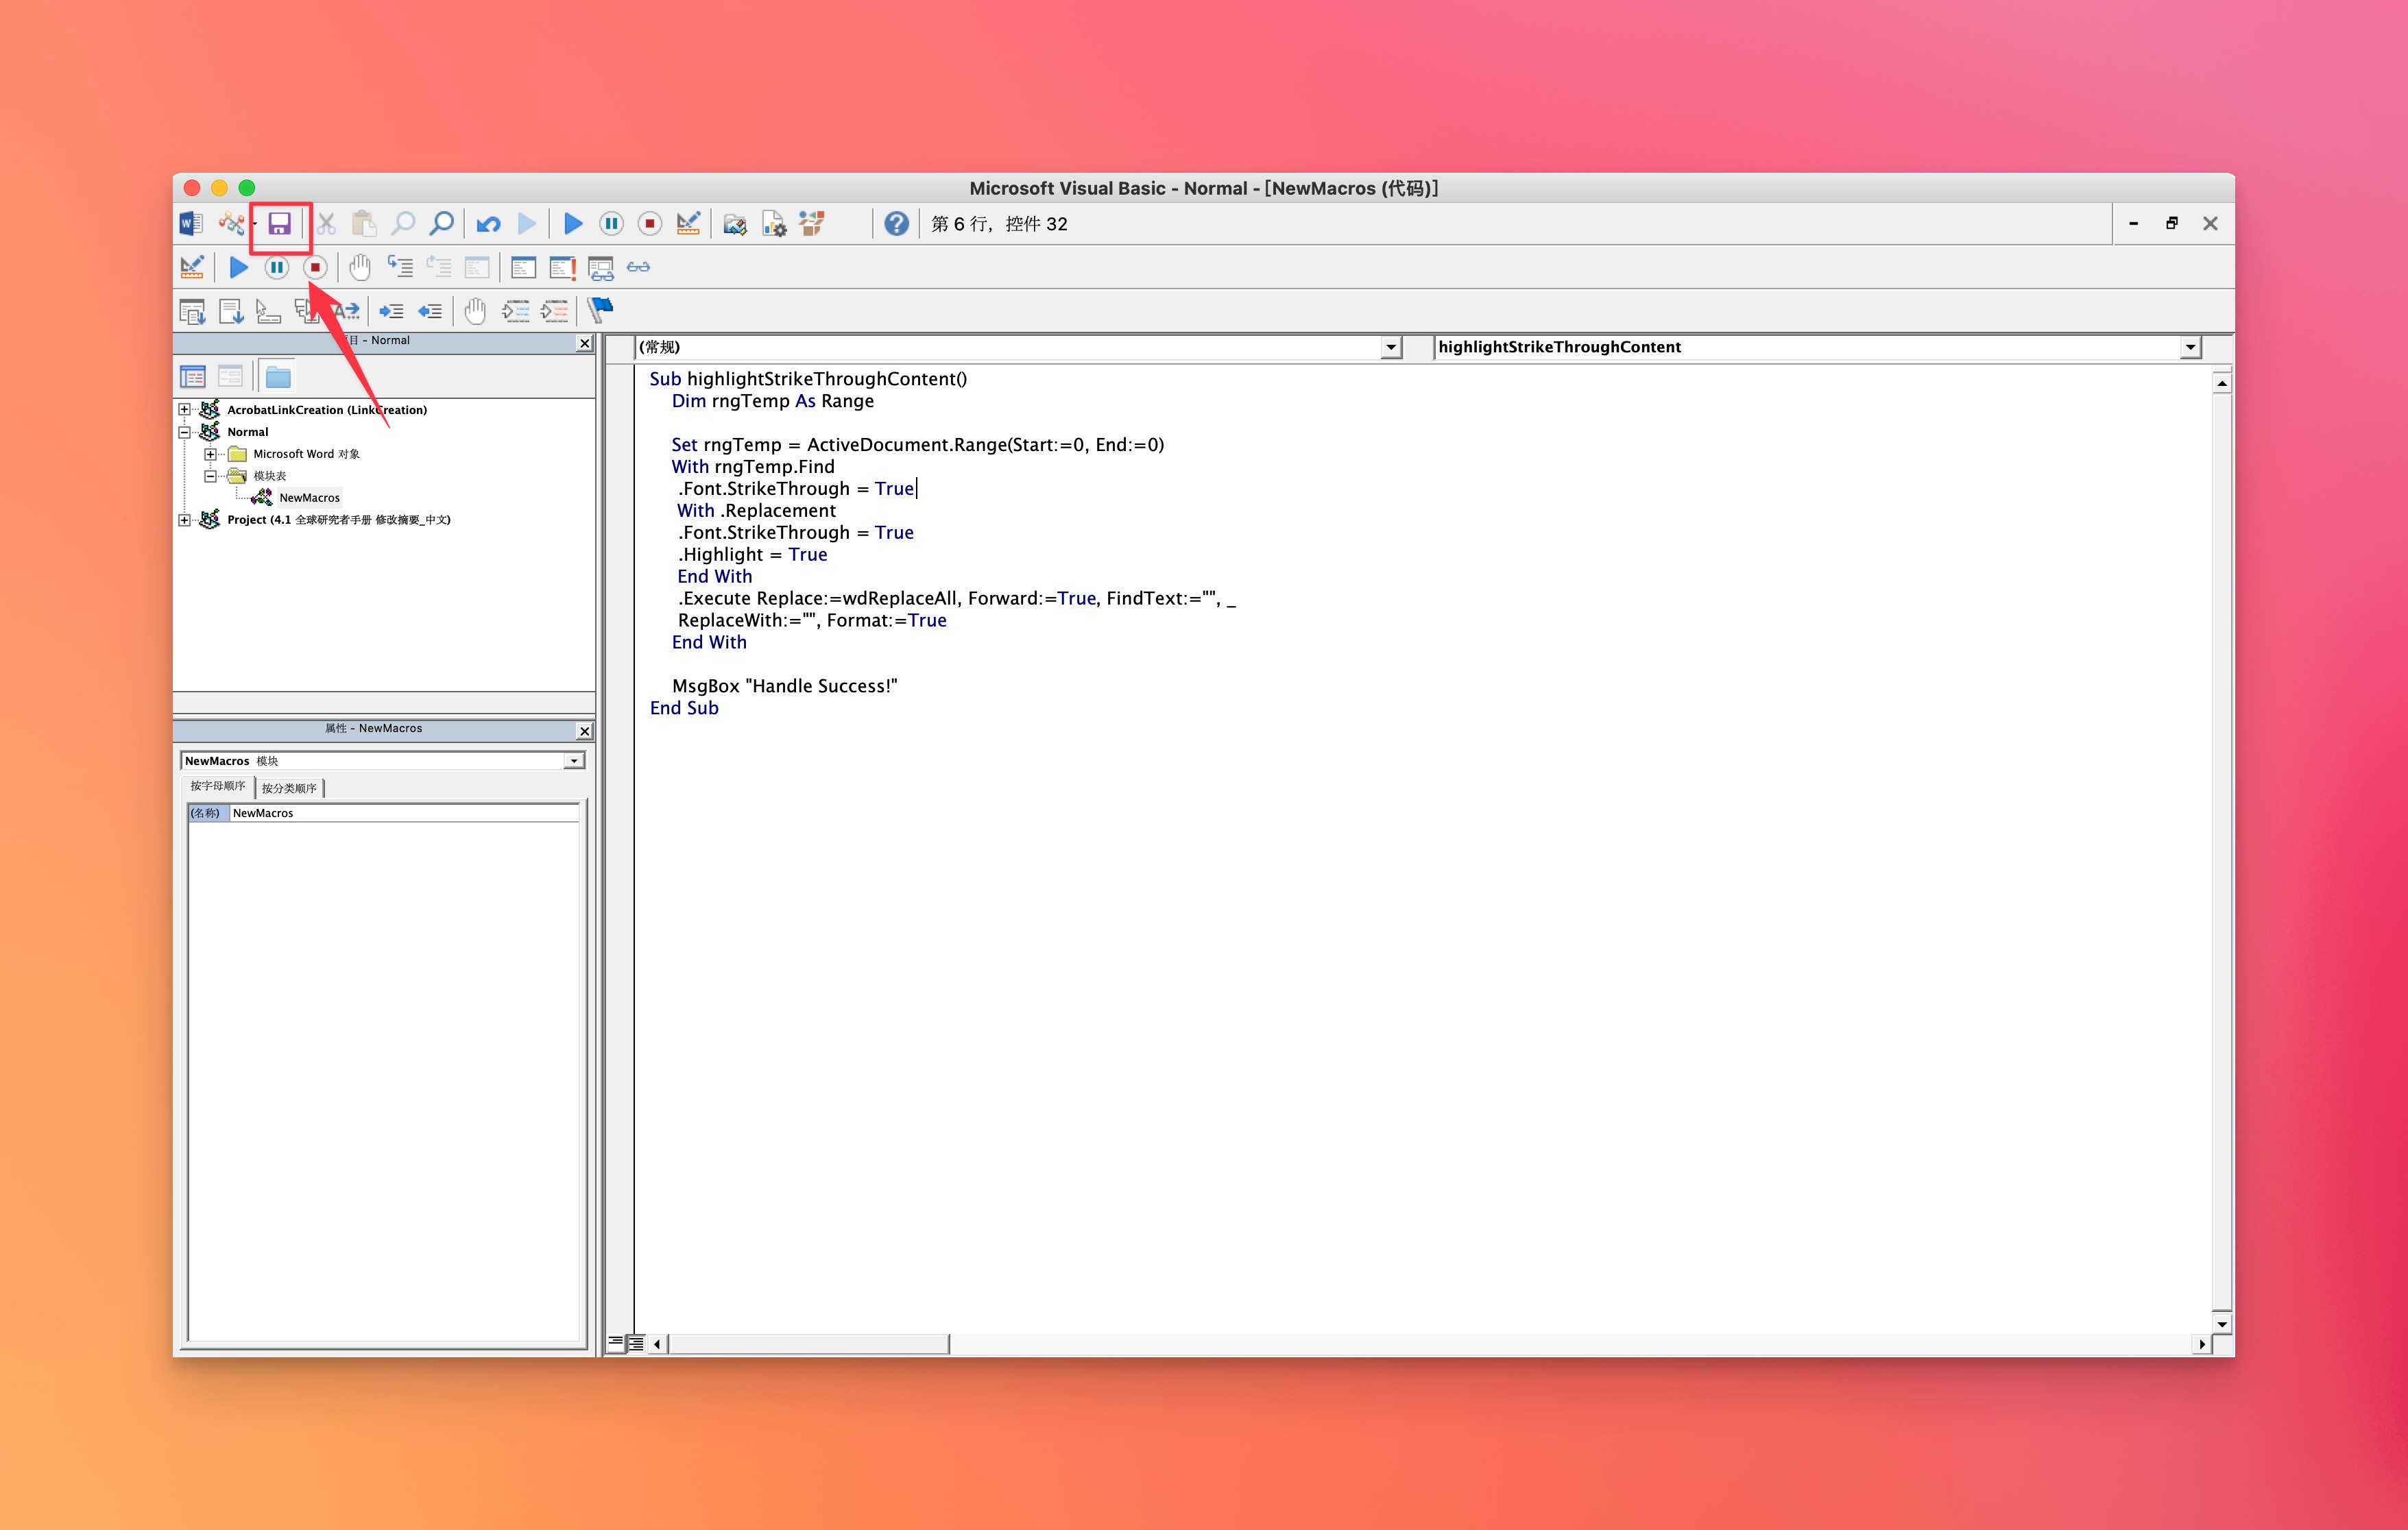This screenshot has height=1530, width=2408.
Task: Click Reset stop beside the Toggle Breakpoint hand
Action: pos(315,267)
